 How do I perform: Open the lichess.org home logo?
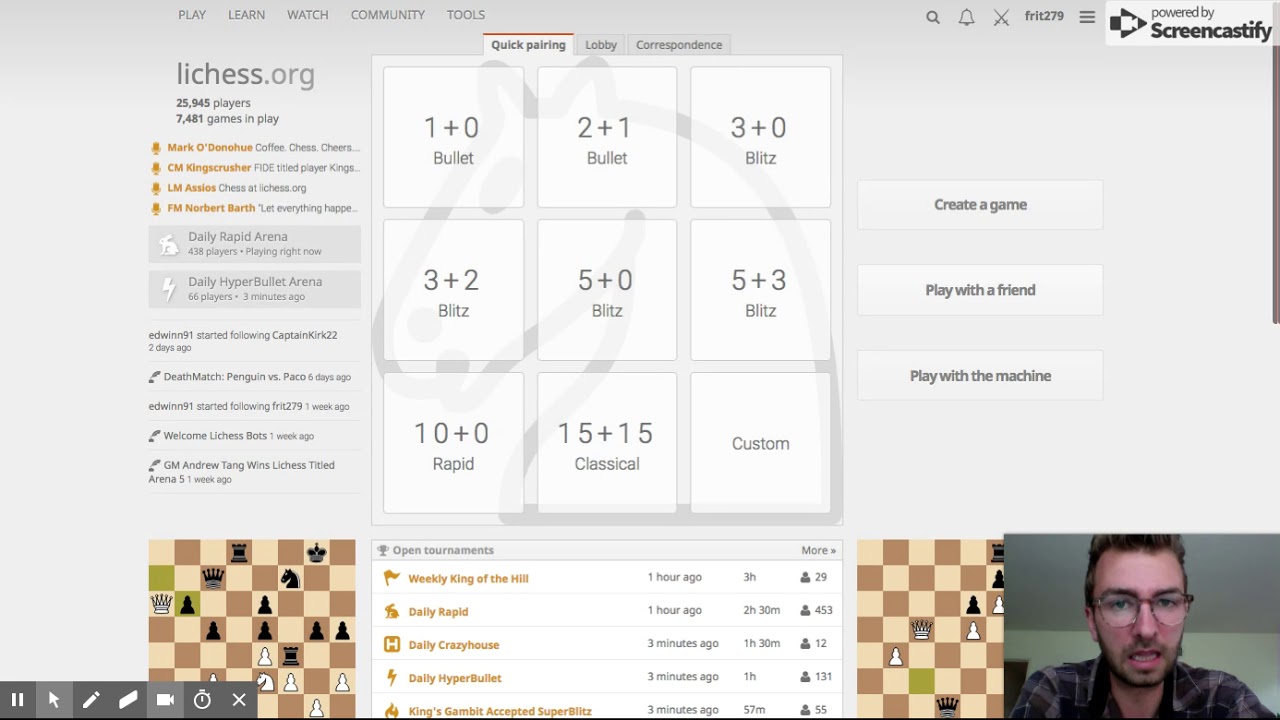(245, 74)
